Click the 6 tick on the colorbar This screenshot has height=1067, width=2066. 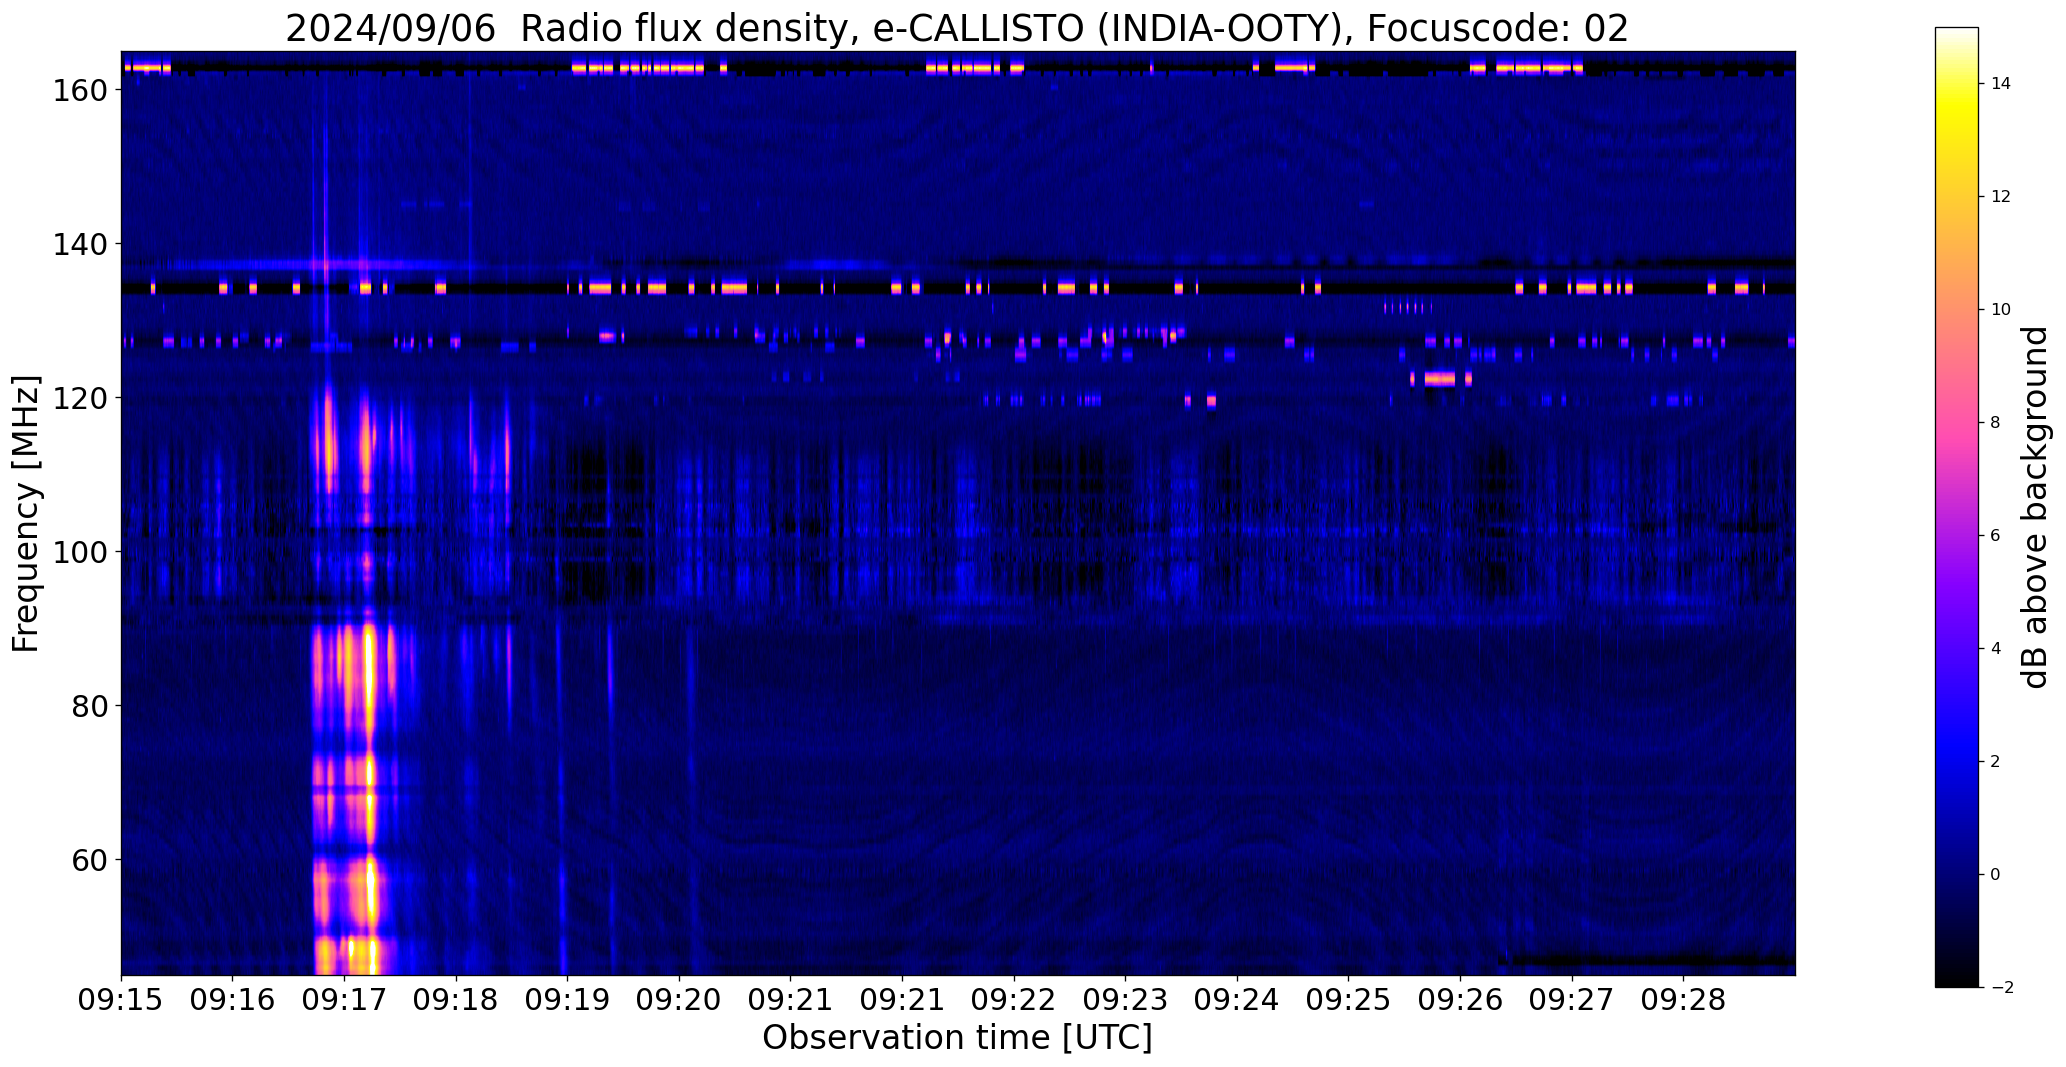coord(1996,536)
